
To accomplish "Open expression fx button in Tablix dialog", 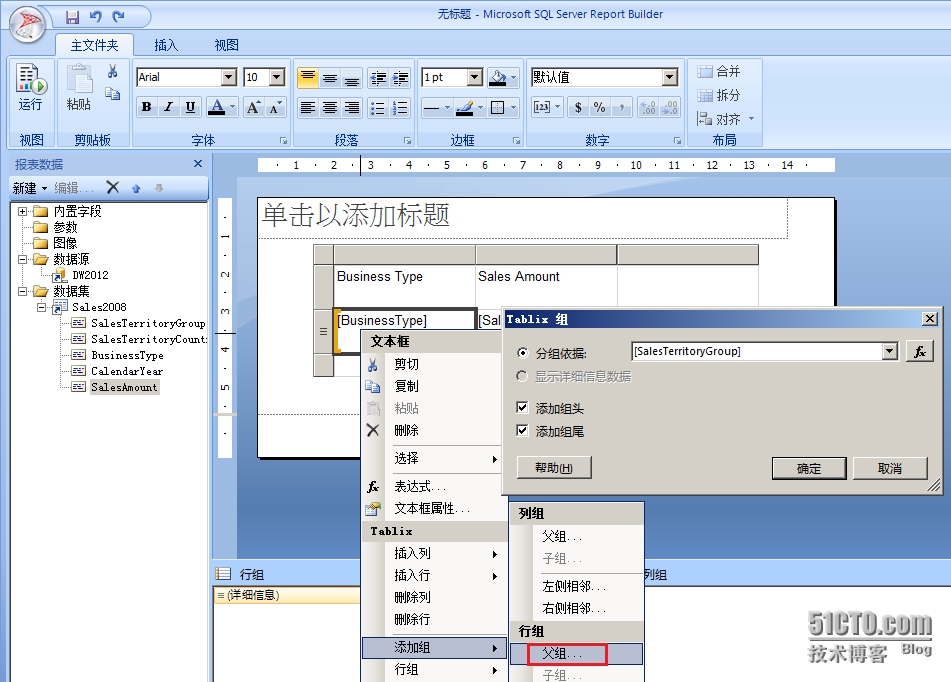I will [919, 351].
